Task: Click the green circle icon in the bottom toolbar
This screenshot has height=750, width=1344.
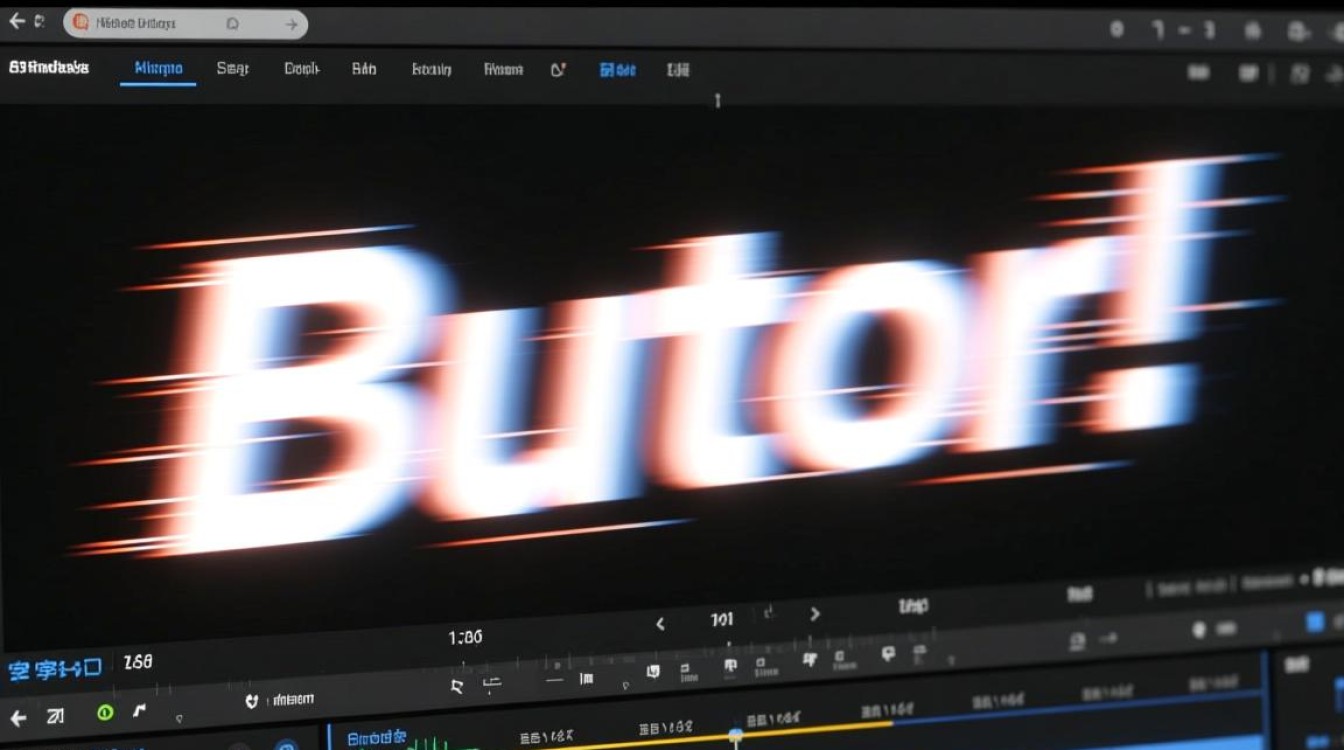Action: [x=105, y=713]
